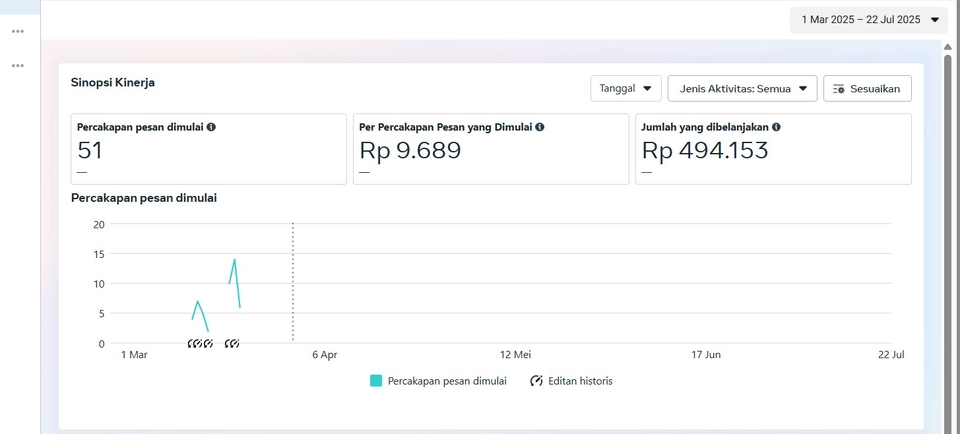Viewport: 960px width, 434px height.
Task: Click the dotted vertical line marker on chart
Action: tap(292, 280)
